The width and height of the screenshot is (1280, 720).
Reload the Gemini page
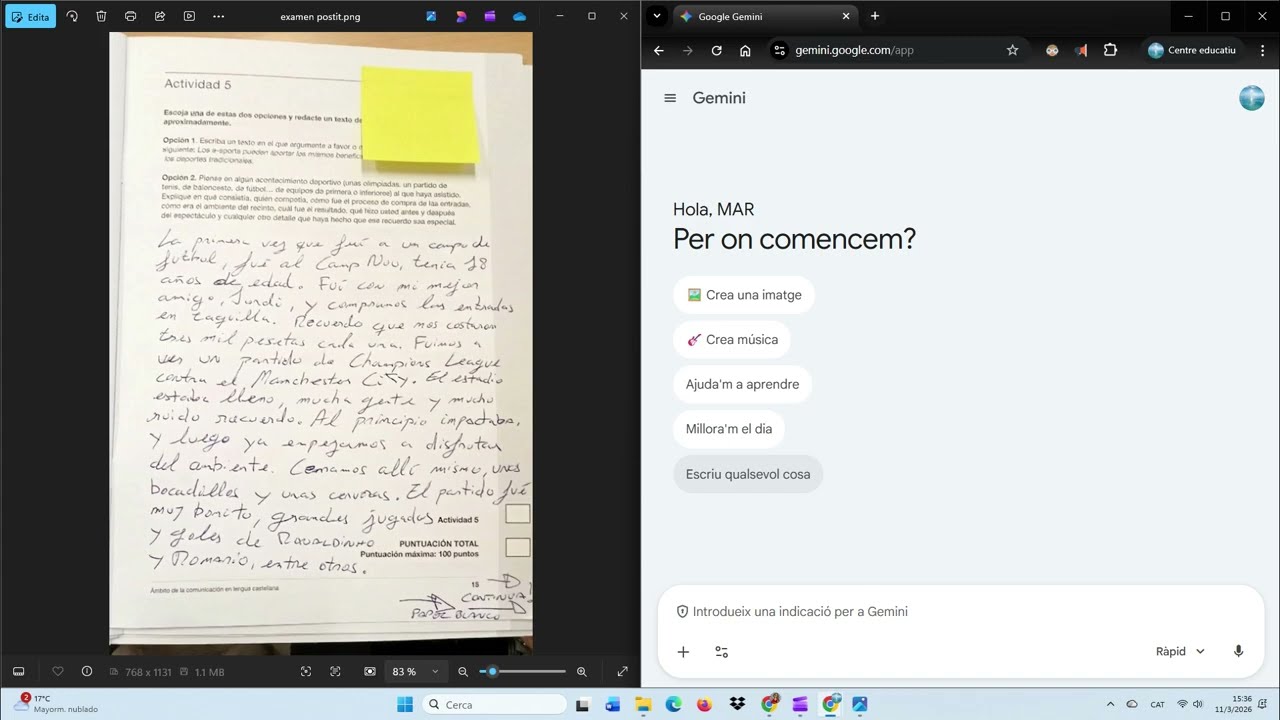click(x=716, y=50)
